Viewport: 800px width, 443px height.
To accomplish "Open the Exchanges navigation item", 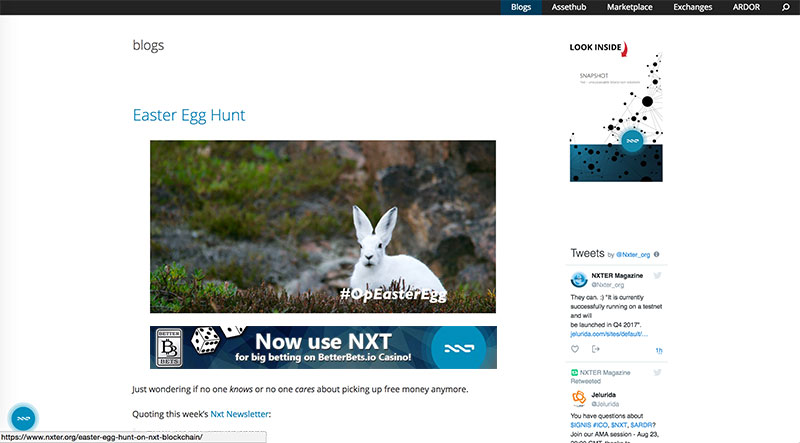I will tap(692, 7).
